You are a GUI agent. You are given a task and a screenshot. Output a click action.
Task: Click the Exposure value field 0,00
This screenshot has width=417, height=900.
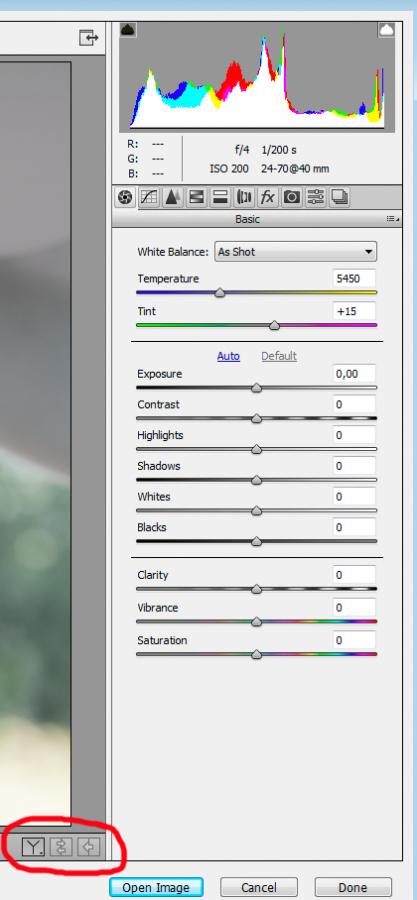point(354,374)
